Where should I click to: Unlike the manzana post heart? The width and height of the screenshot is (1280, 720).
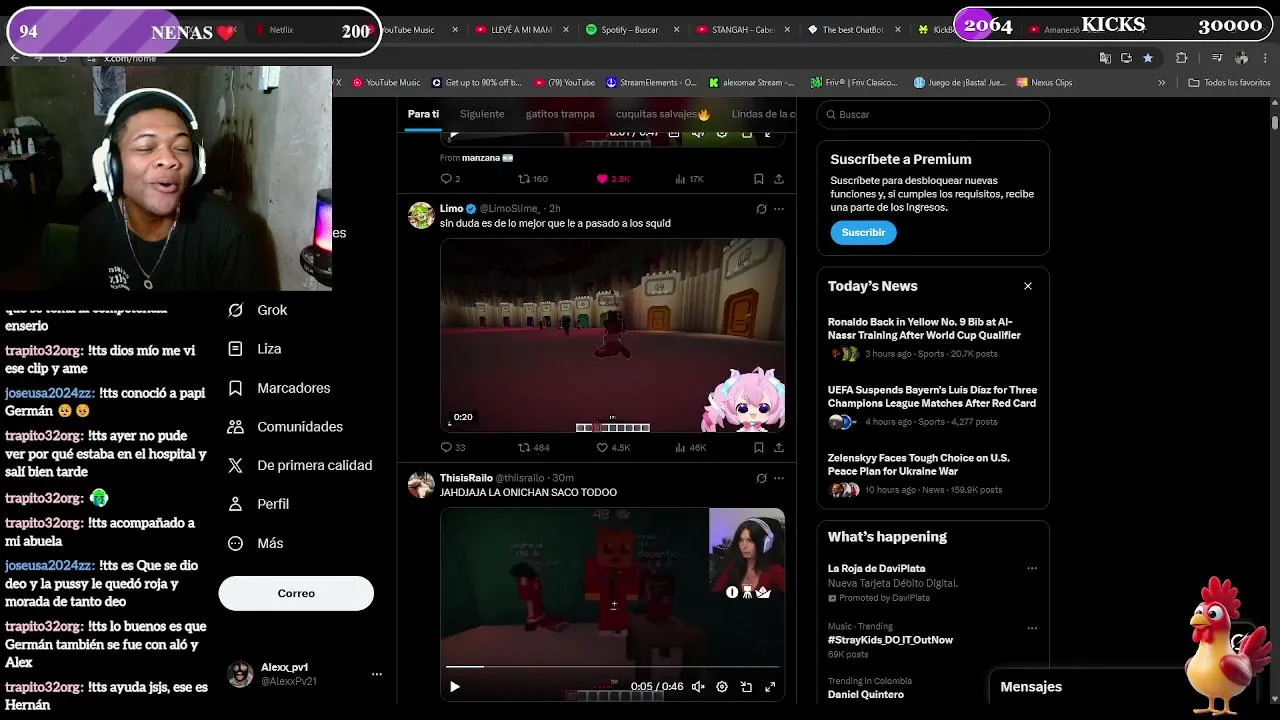click(602, 179)
